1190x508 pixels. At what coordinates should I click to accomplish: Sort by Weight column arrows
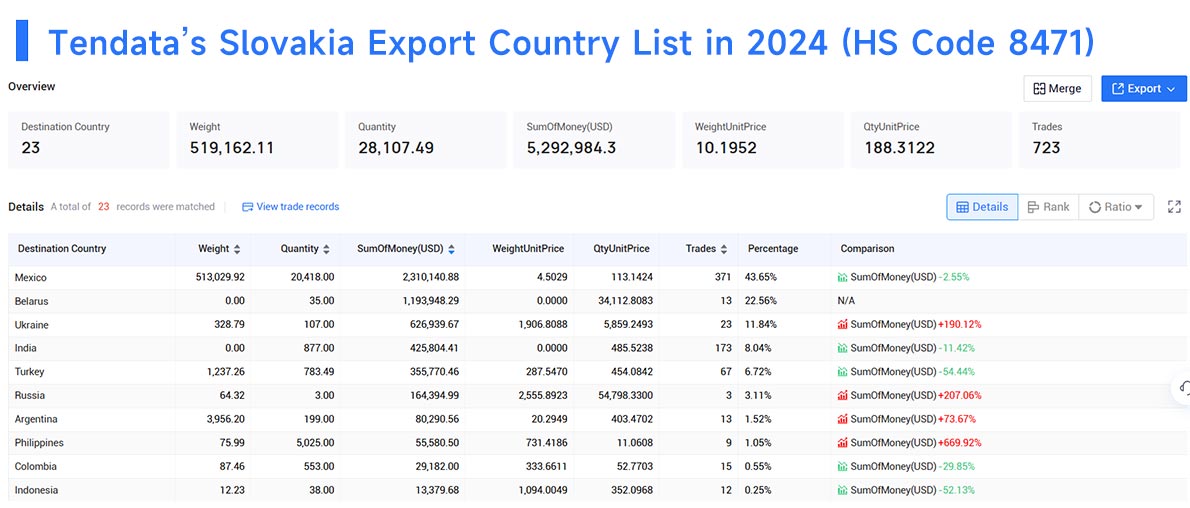pos(237,249)
